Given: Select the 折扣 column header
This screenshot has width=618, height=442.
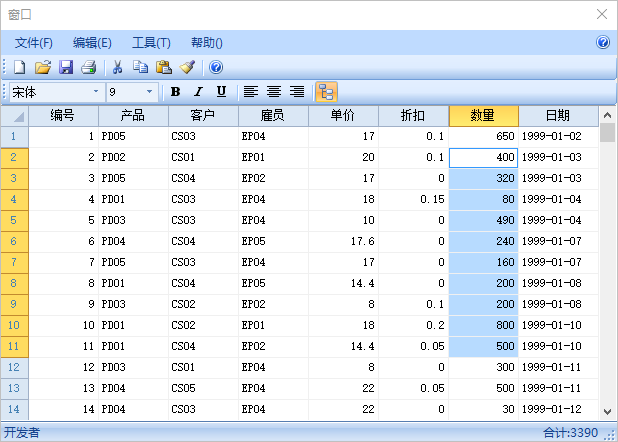Looking at the screenshot, I should [413, 116].
